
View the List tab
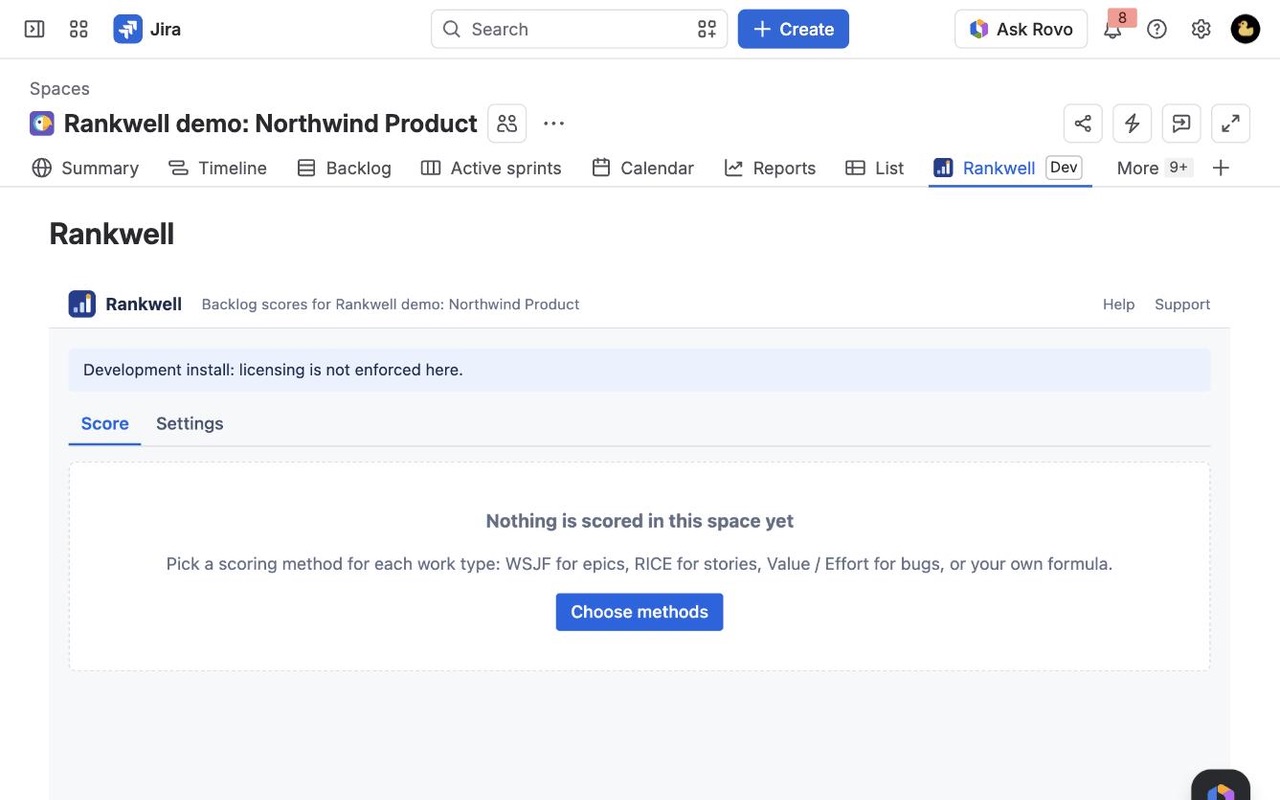875,168
